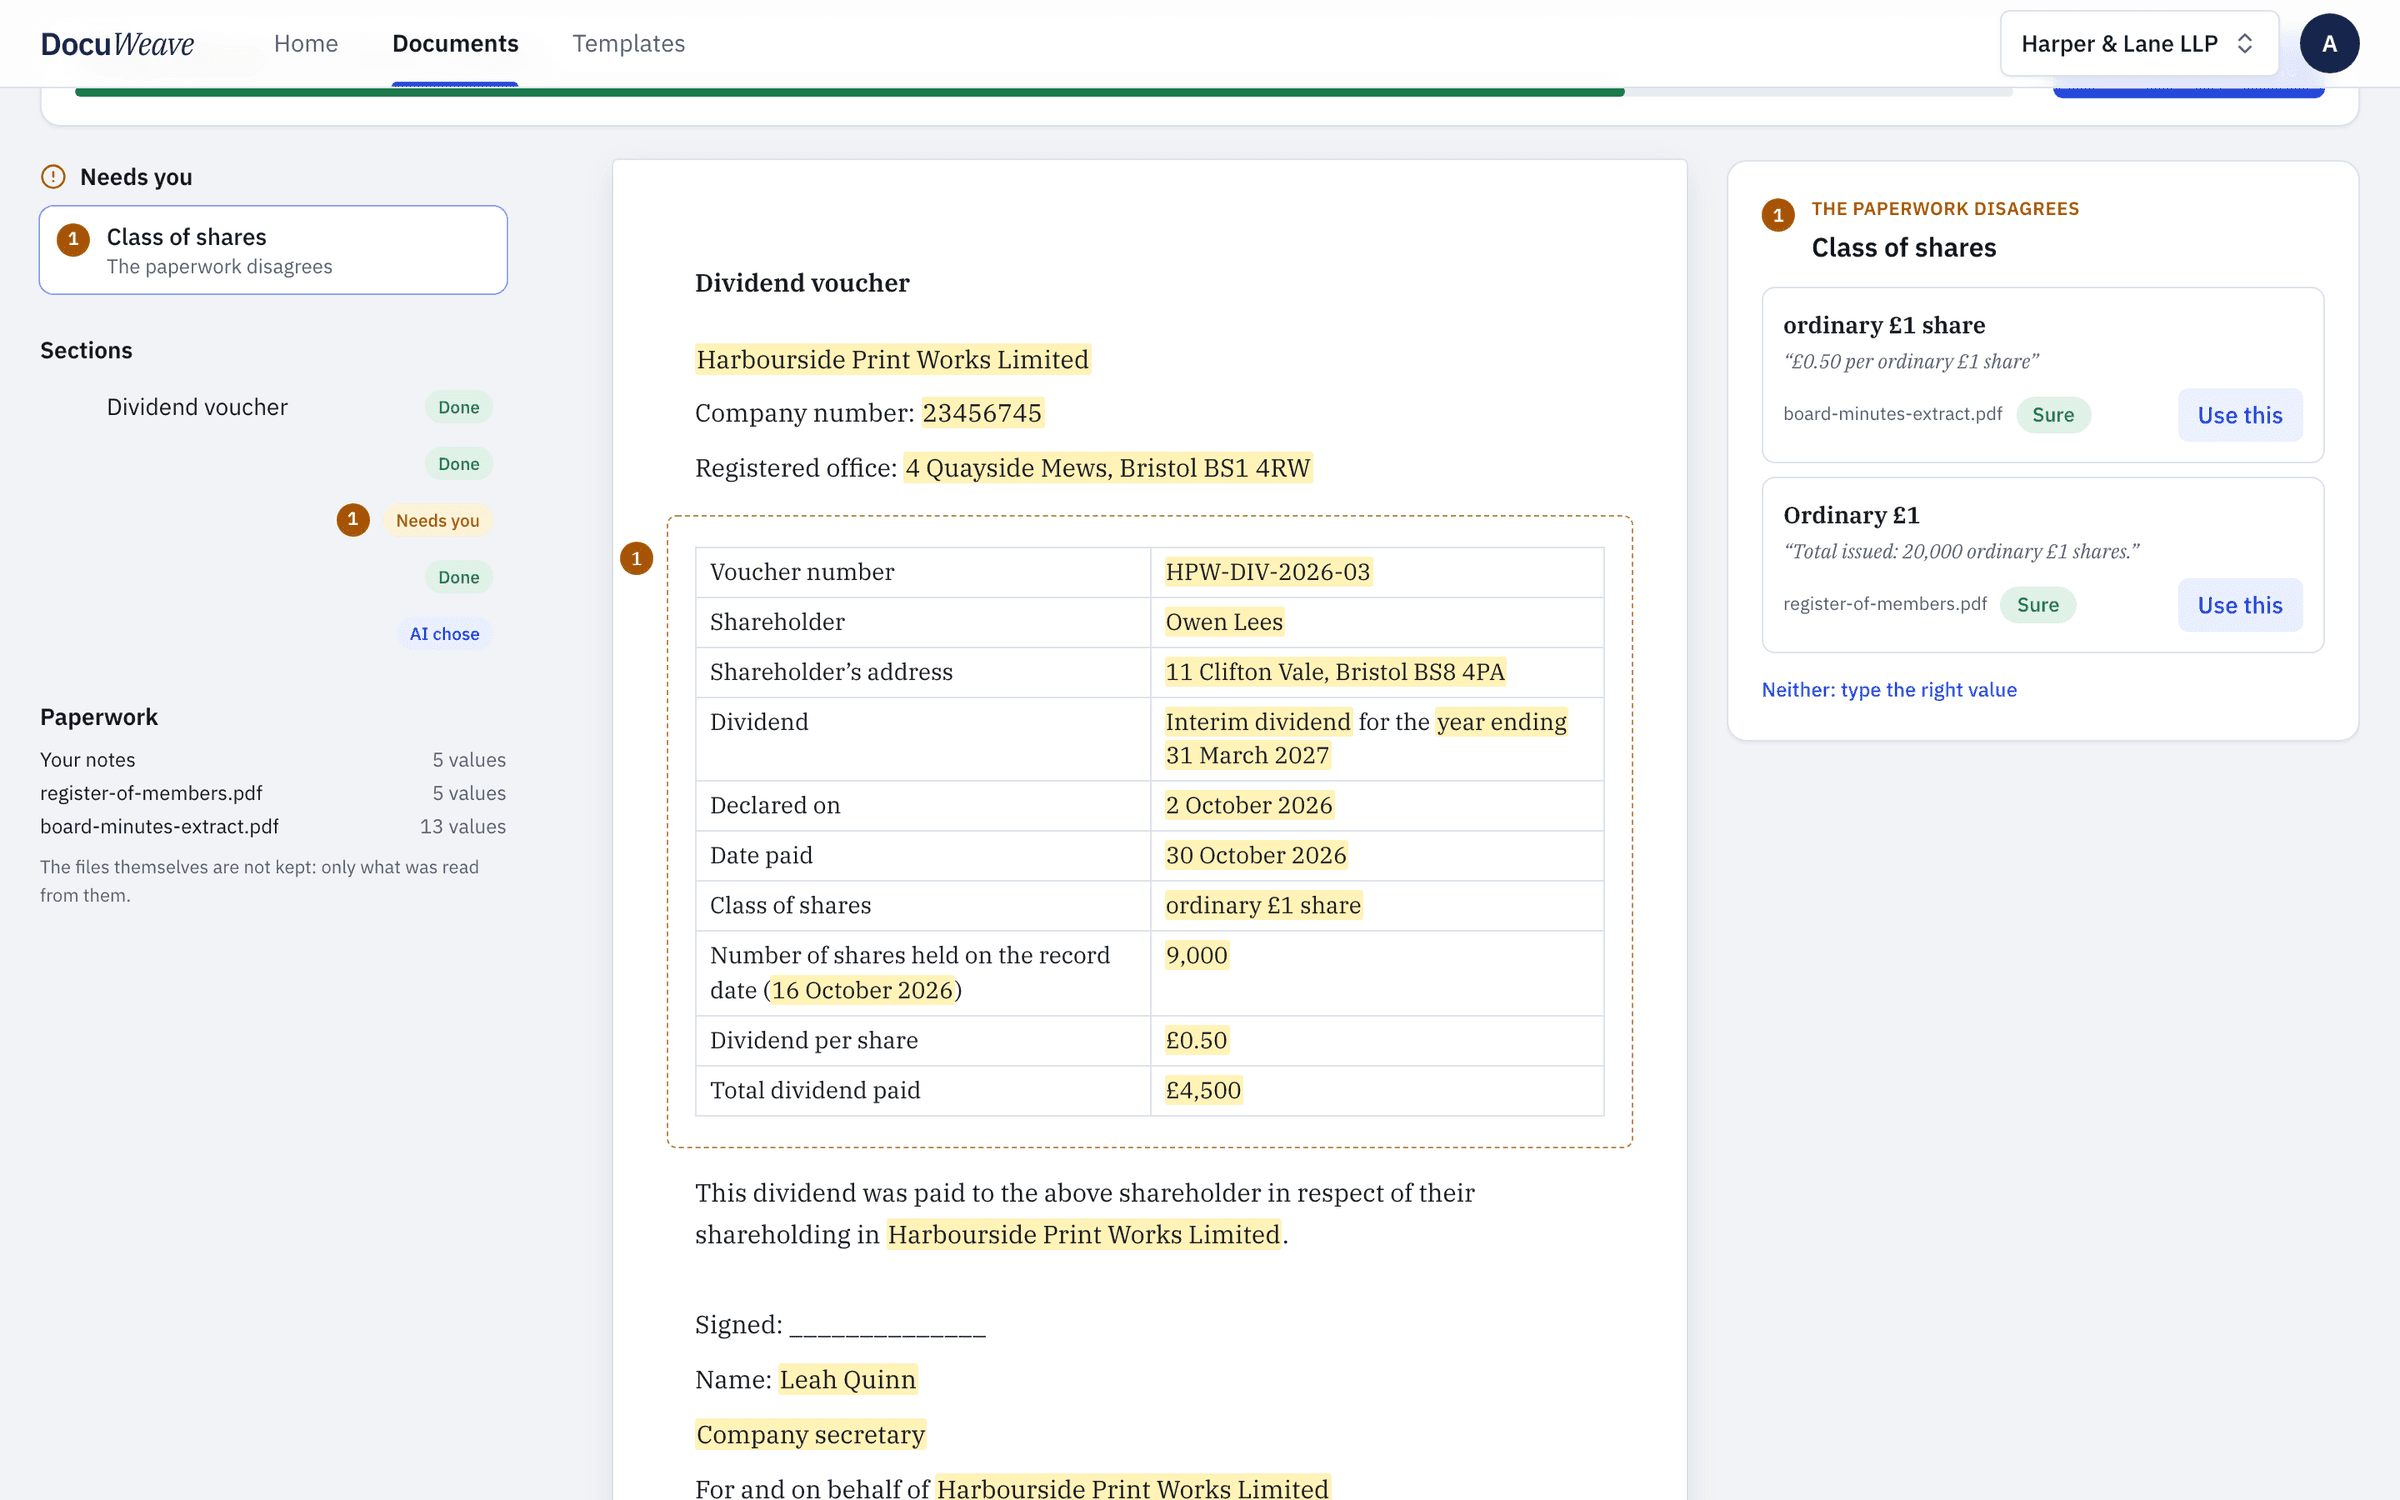Select the address 11 Clifton Vale, Bristol BS8 4PA
The width and height of the screenshot is (2400, 1500).
pos(1335,672)
